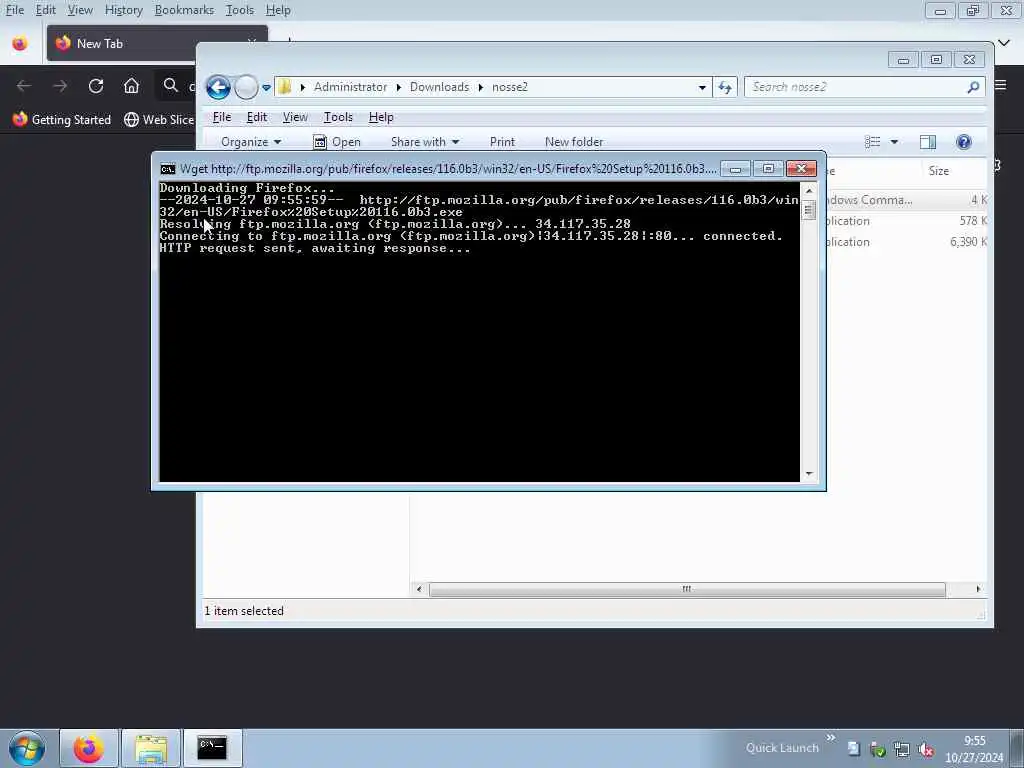
Task: Open Firefox home page icon
Action: coord(131,86)
